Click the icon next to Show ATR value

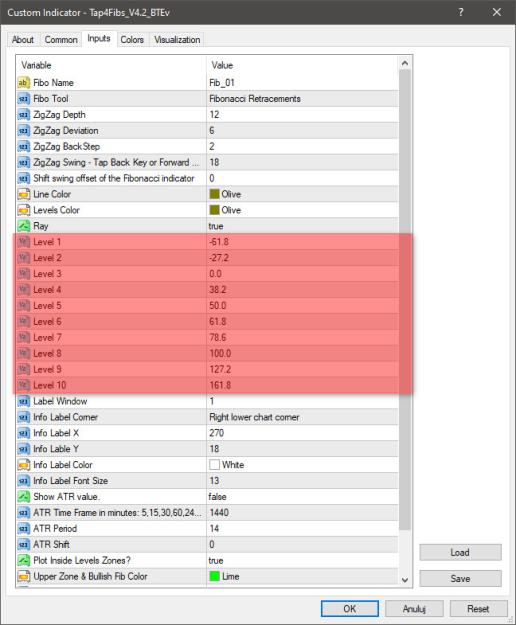tap(24, 497)
